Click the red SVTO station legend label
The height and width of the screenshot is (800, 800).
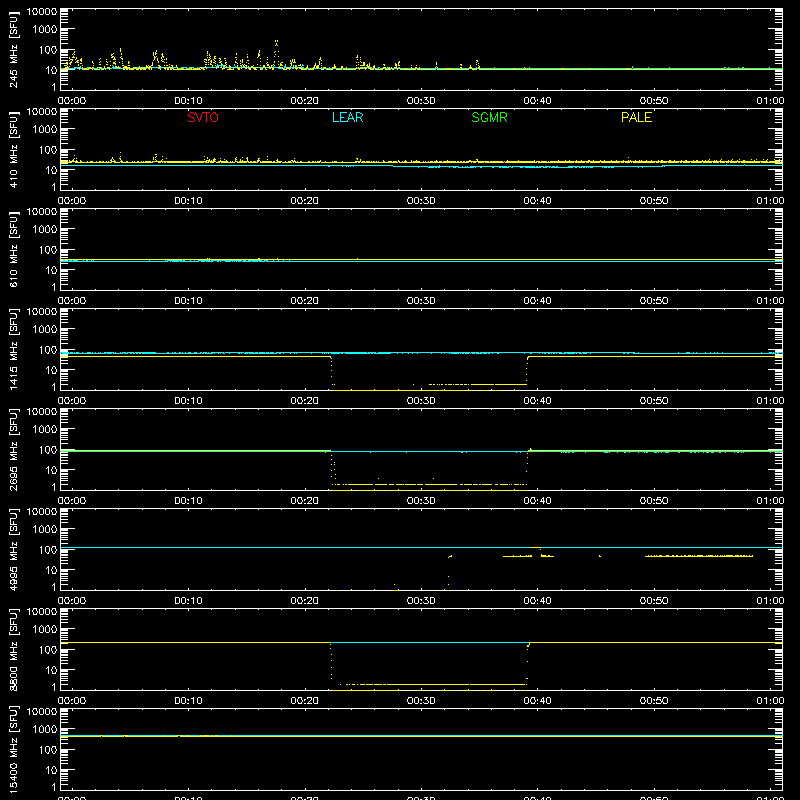point(203,117)
